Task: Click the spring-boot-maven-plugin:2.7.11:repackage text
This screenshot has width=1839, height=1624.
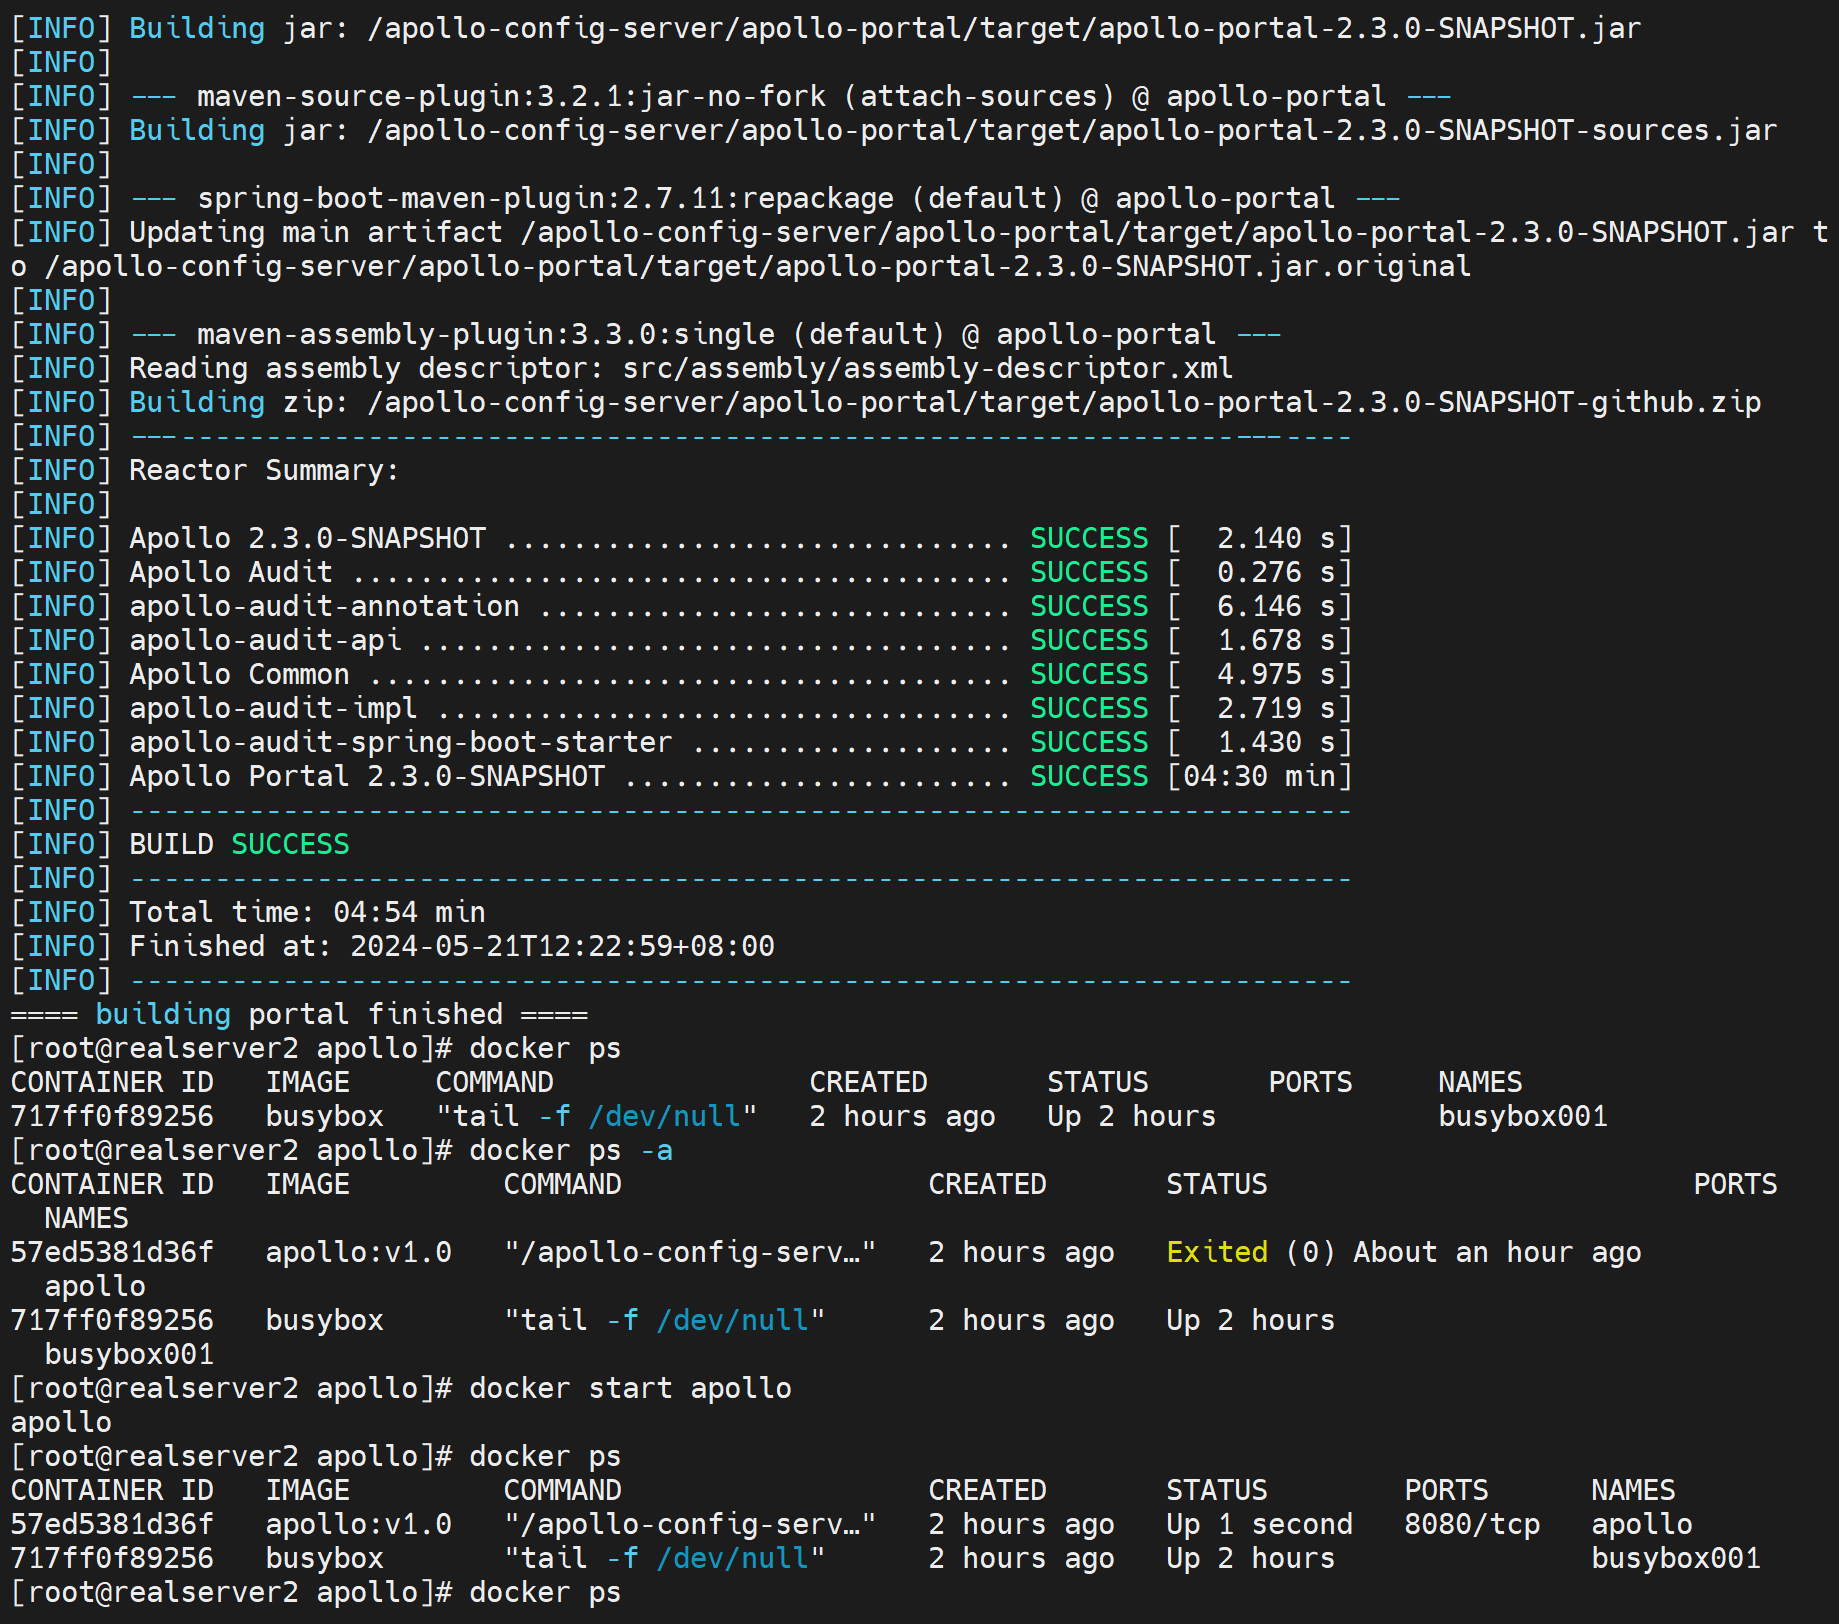Action: coord(545,198)
